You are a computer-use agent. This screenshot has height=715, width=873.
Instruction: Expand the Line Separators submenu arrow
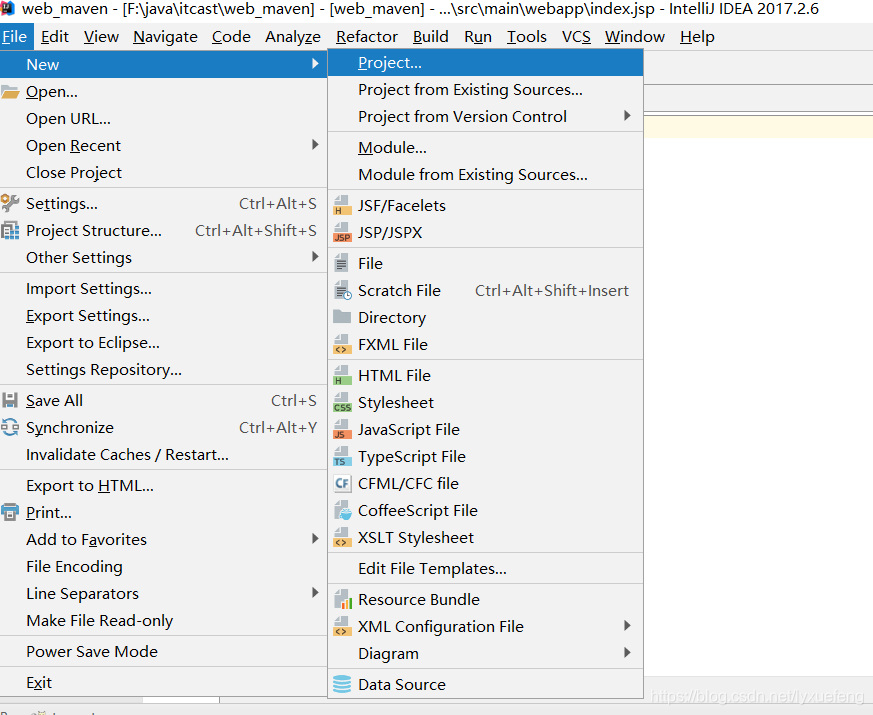pos(315,592)
